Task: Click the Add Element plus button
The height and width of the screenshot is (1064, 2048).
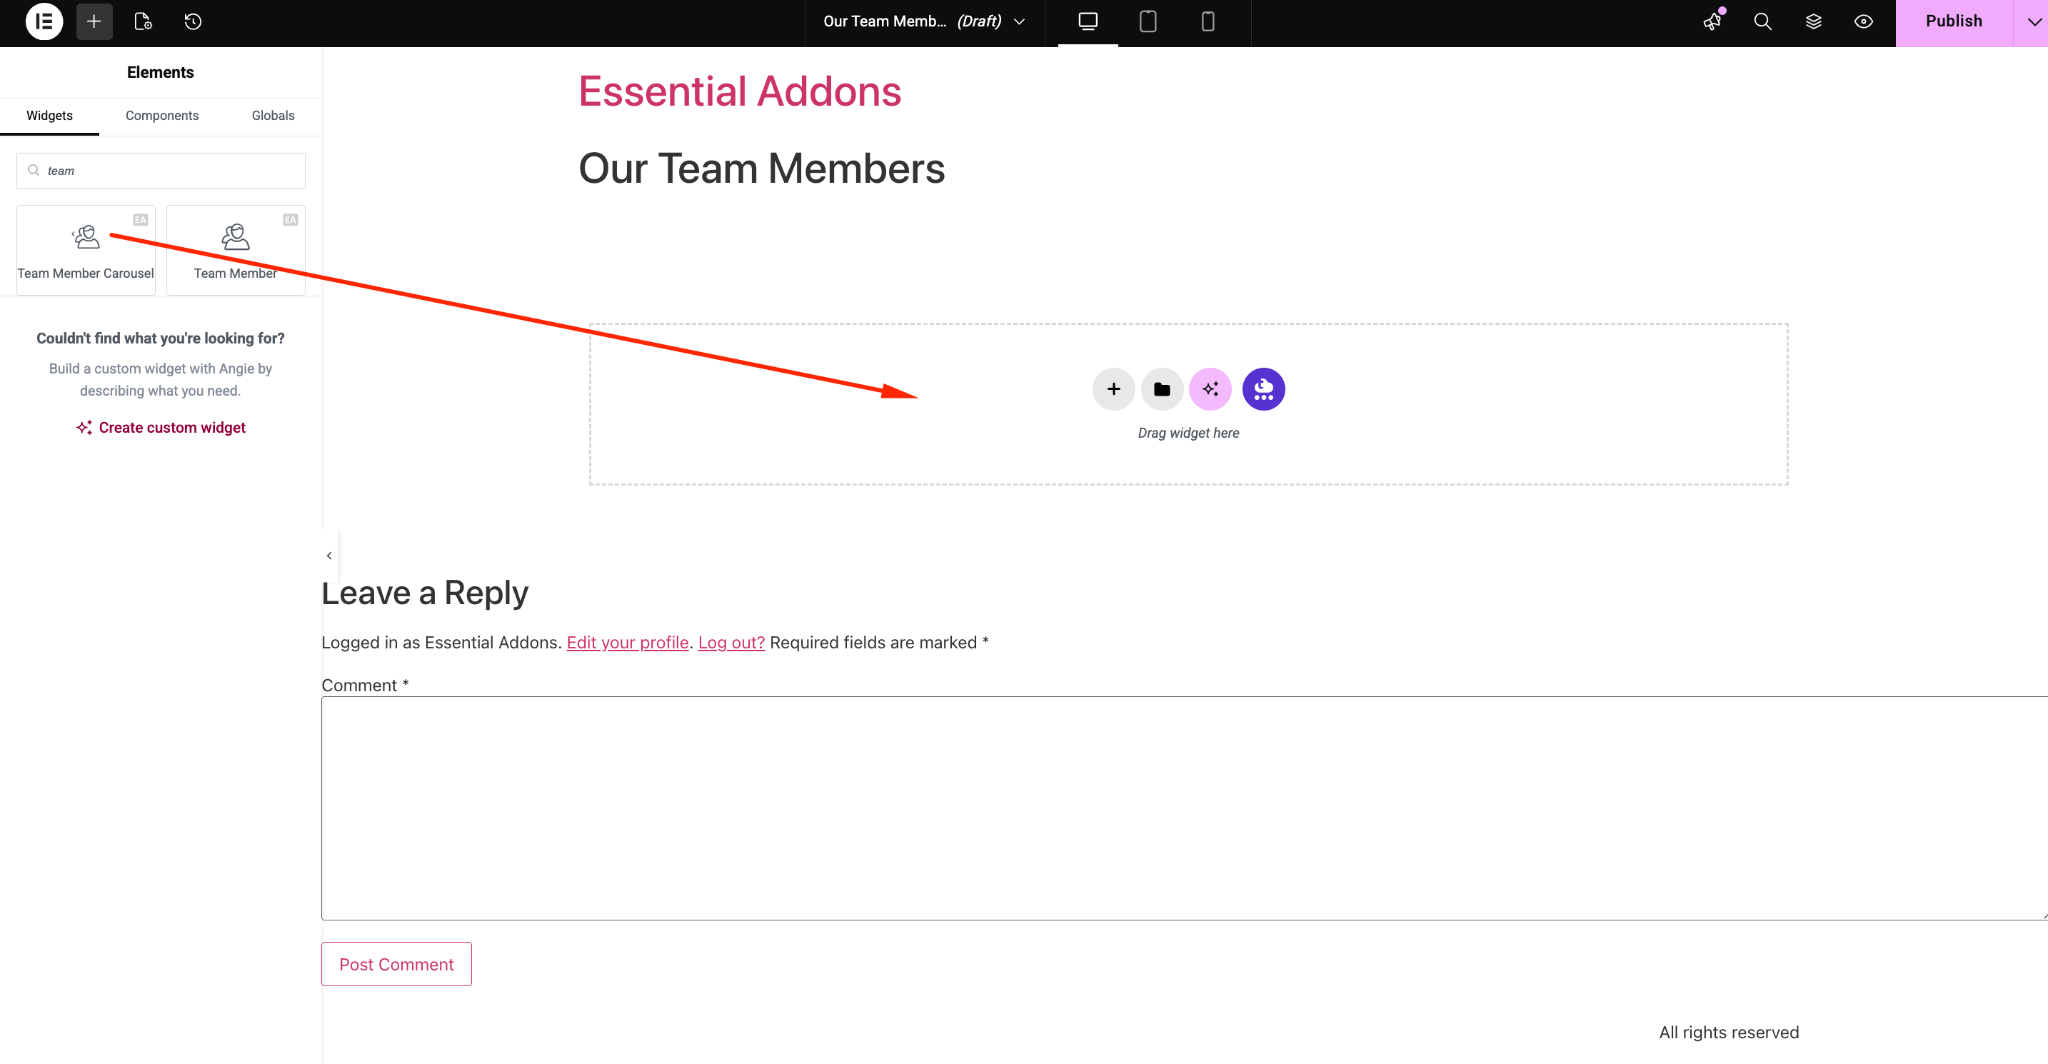Action: coord(94,21)
